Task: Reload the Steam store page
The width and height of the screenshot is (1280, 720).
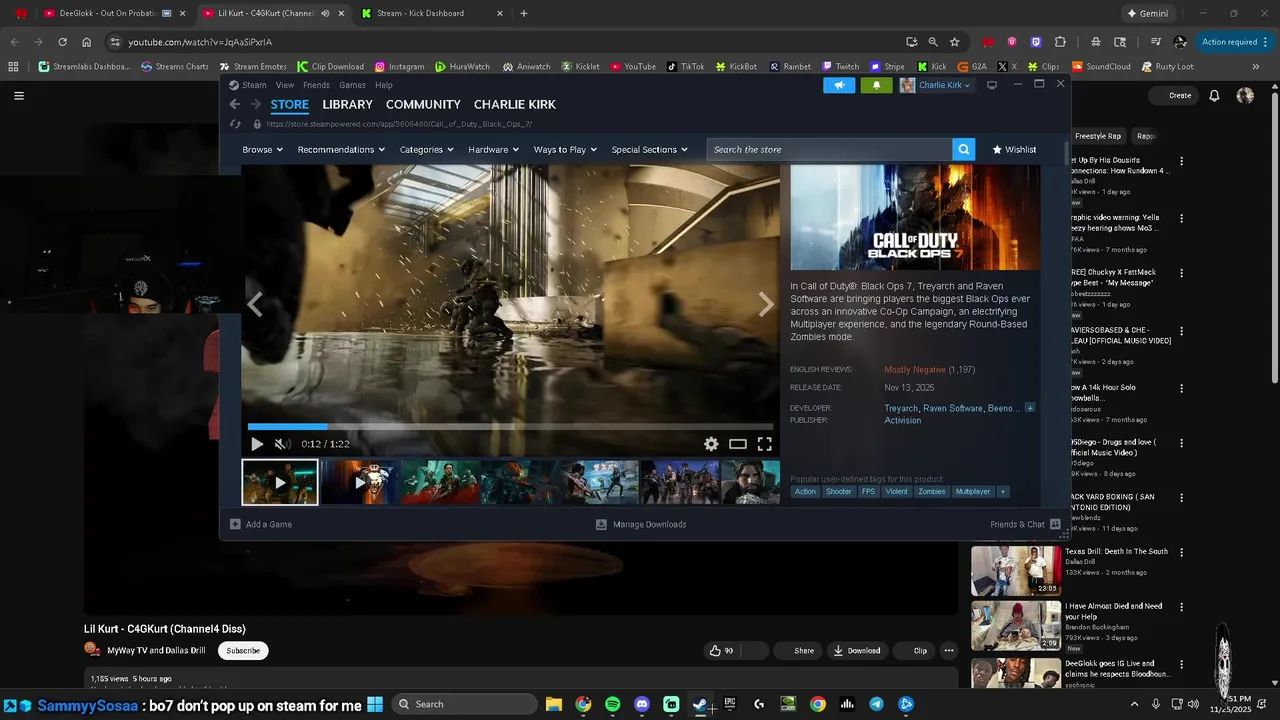Action: 235,124
